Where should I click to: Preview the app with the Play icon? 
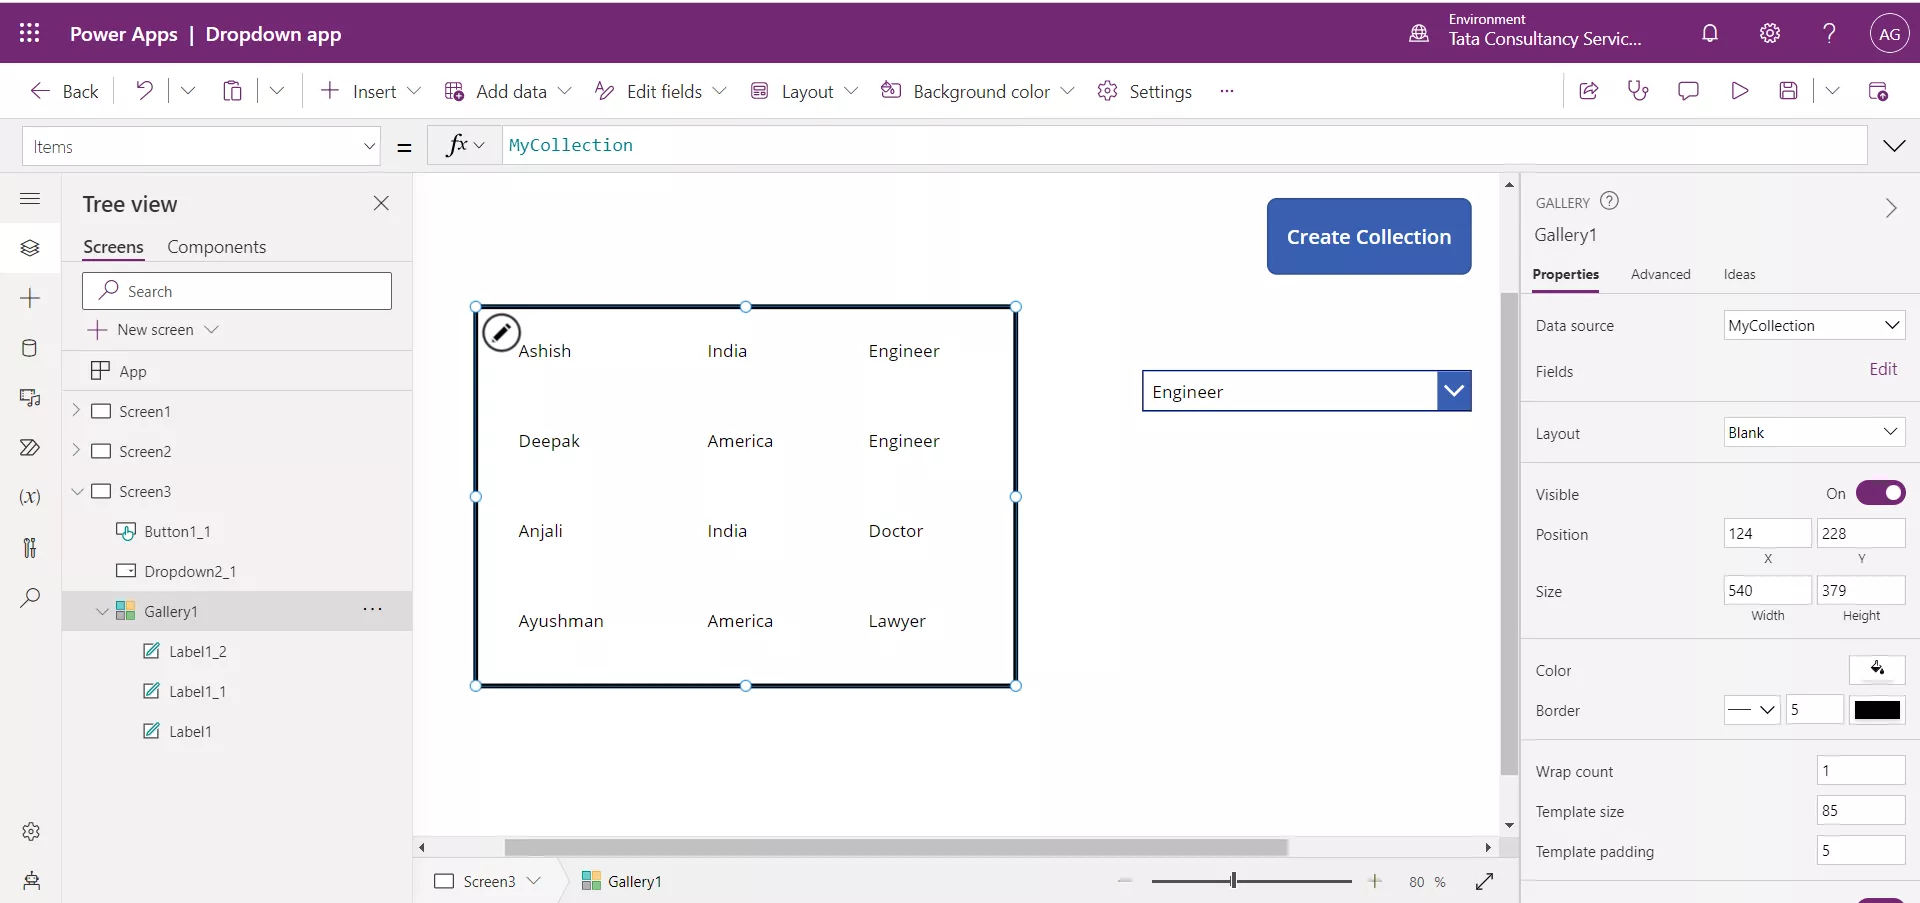tap(1739, 90)
